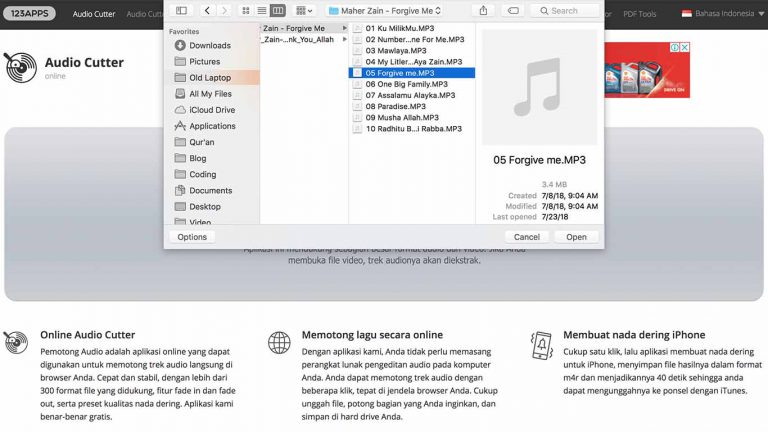The width and height of the screenshot is (768, 432).
Task: Open PDF Tools in site header
Action: (x=639, y=14)
